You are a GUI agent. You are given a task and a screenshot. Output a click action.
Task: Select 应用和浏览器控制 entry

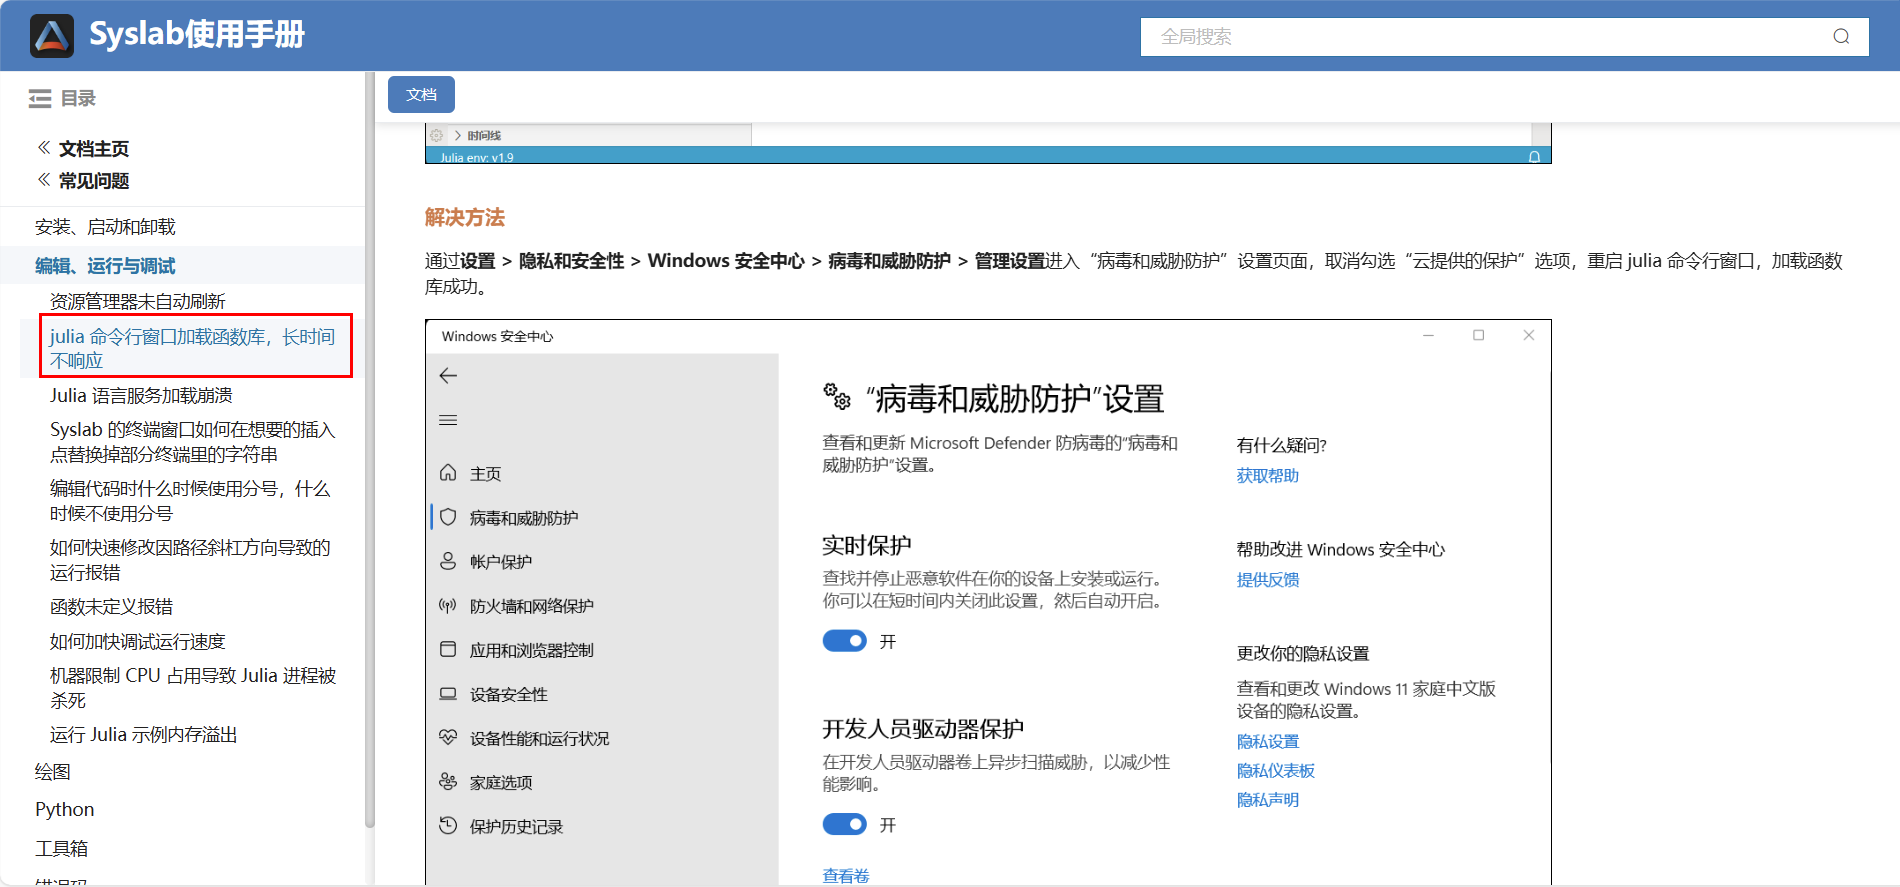[x=532, y=650]
